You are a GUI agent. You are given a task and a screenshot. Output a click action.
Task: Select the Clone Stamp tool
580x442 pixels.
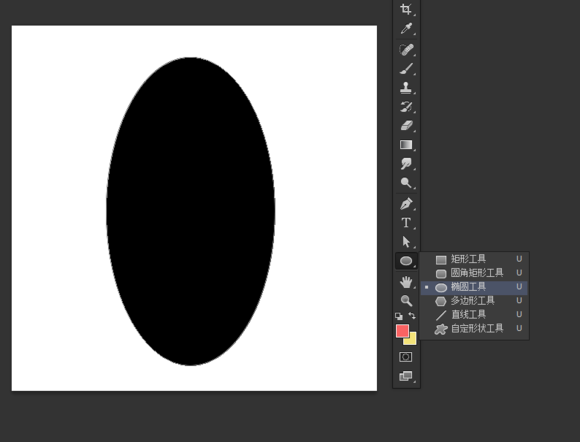pos(406,88)
